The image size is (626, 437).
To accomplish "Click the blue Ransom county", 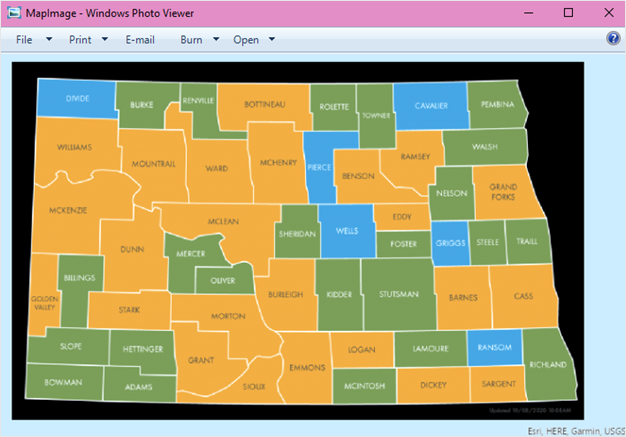I will [494, 346].
